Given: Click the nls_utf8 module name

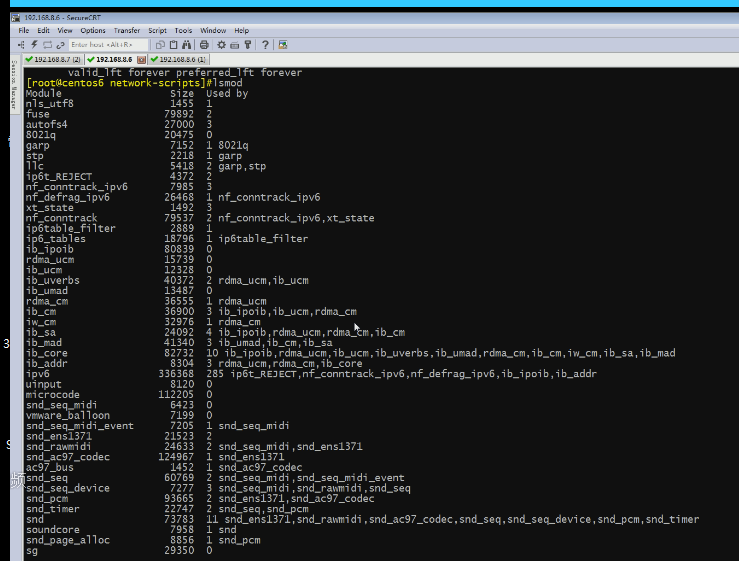Looking at the screenshot, I should pos(49,104).
